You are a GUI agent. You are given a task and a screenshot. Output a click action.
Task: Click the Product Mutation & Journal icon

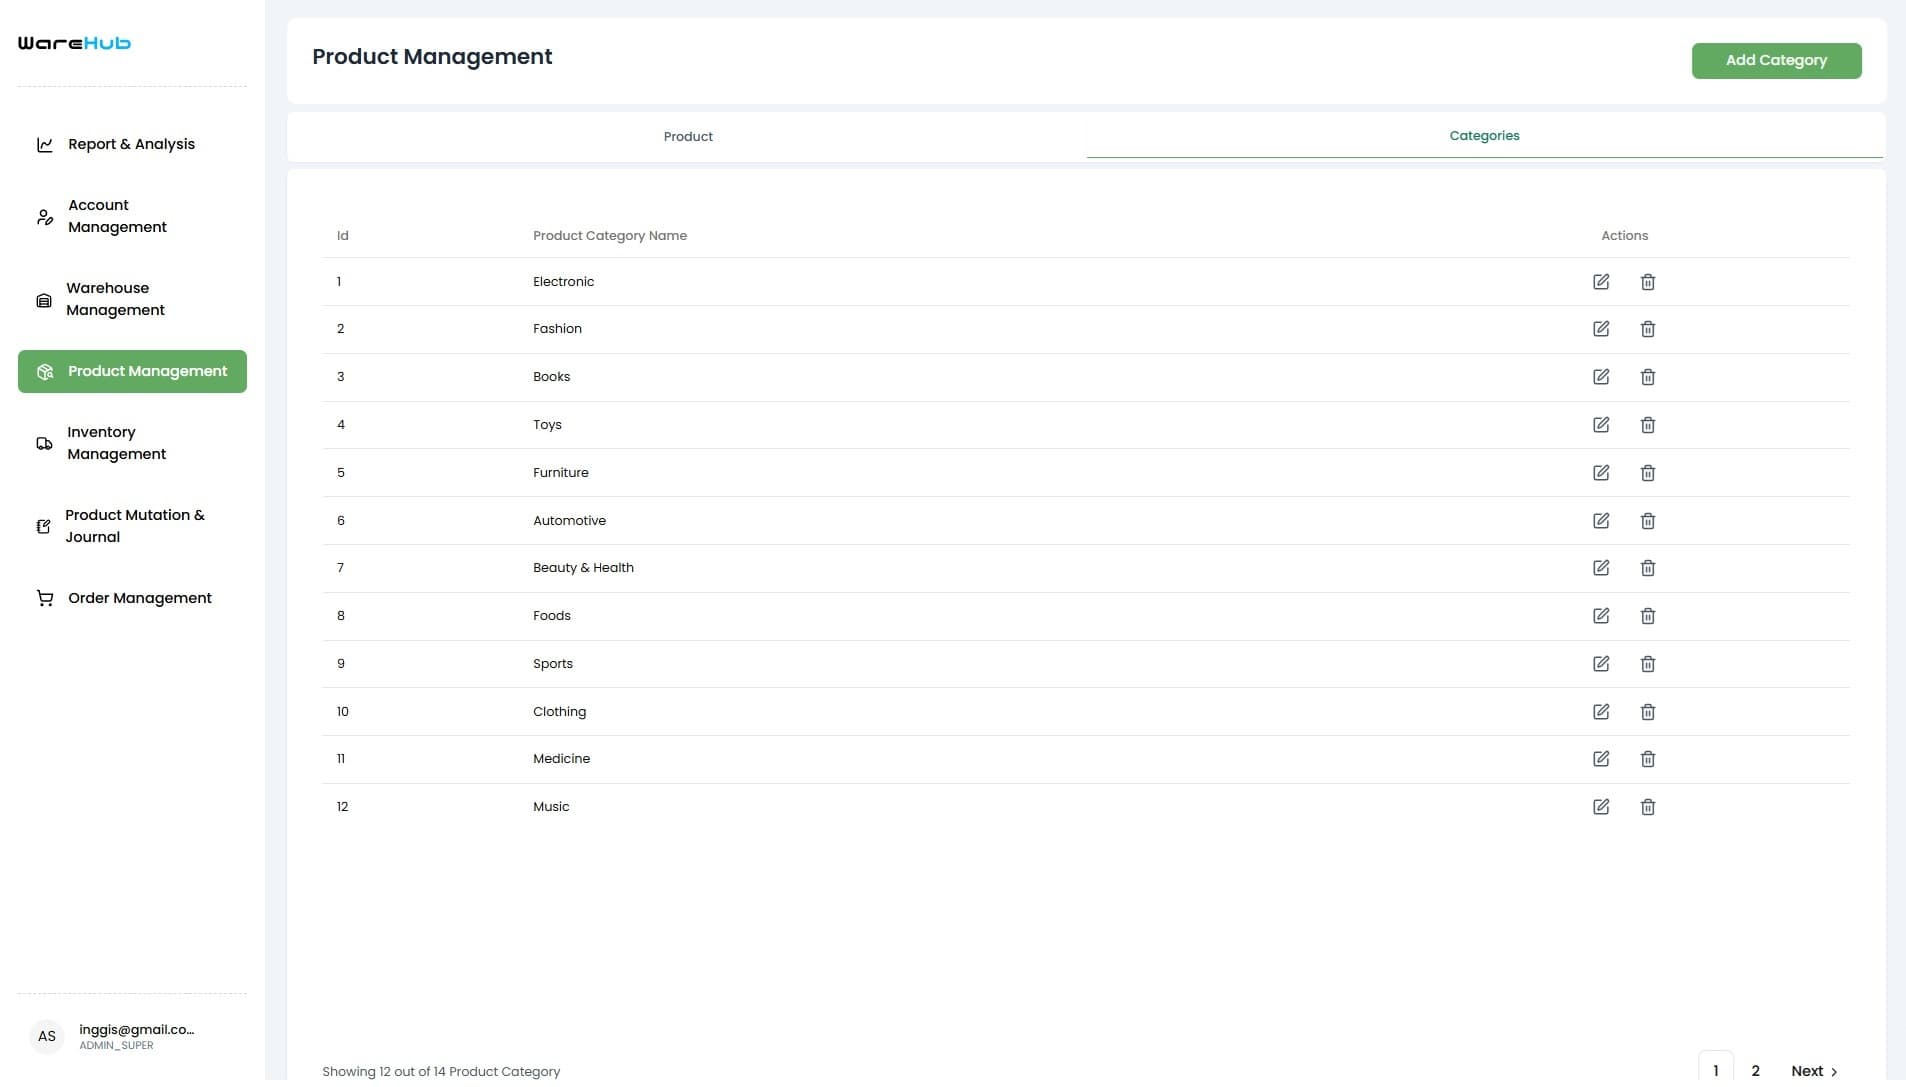[45, 526]
